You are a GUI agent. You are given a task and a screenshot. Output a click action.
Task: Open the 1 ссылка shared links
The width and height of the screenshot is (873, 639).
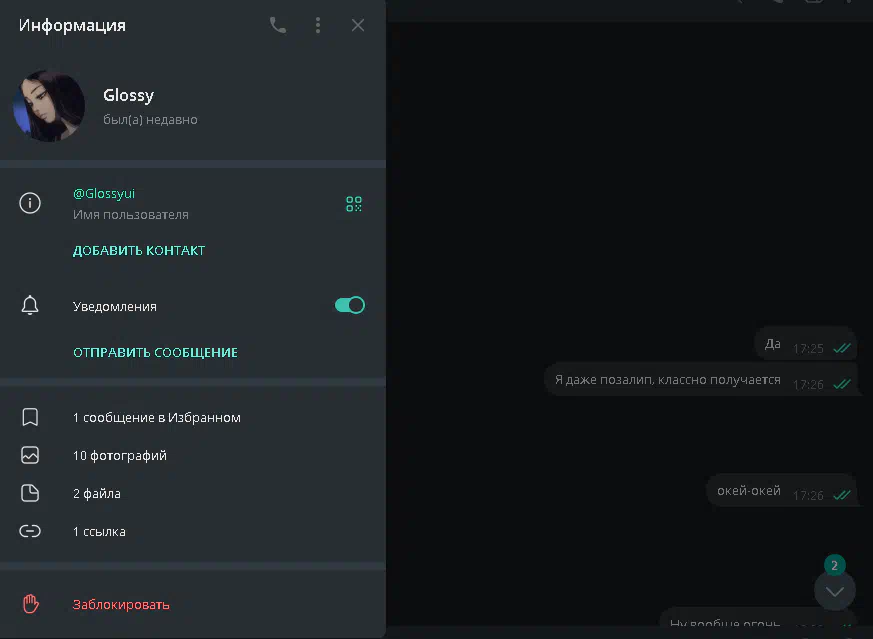coord(99,531)
